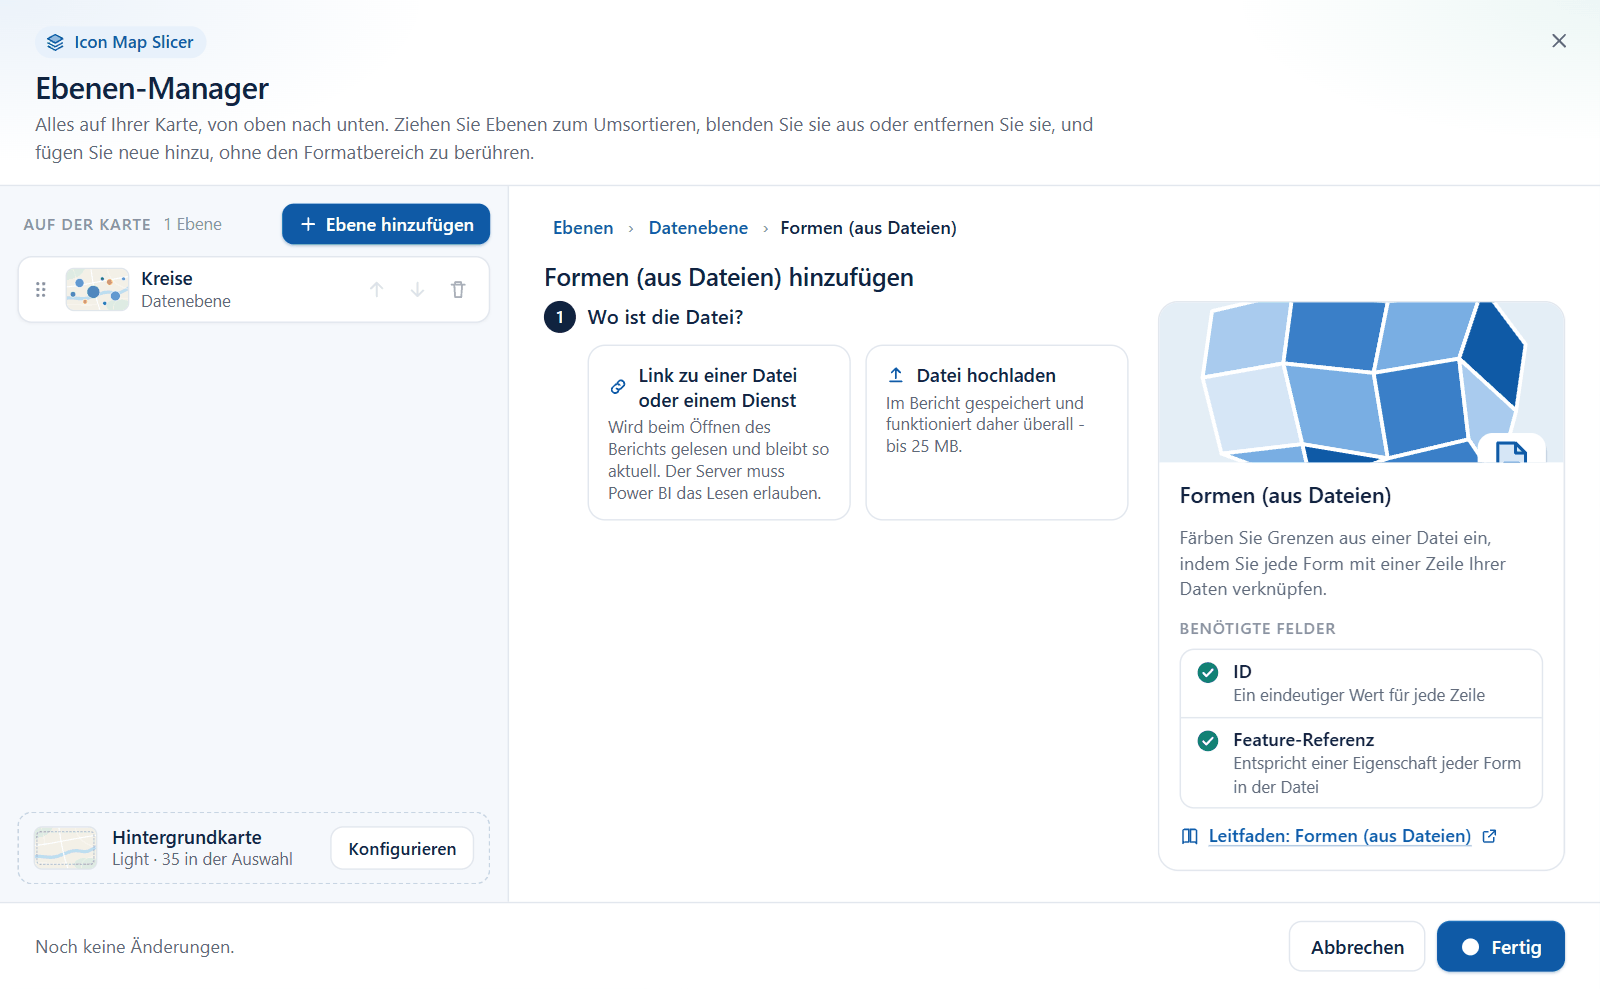This screenshot has height=989, width=1600.
Task: Click the current 'Formen (aus Dateien)' breadcrumb
Action: (868, 228)
